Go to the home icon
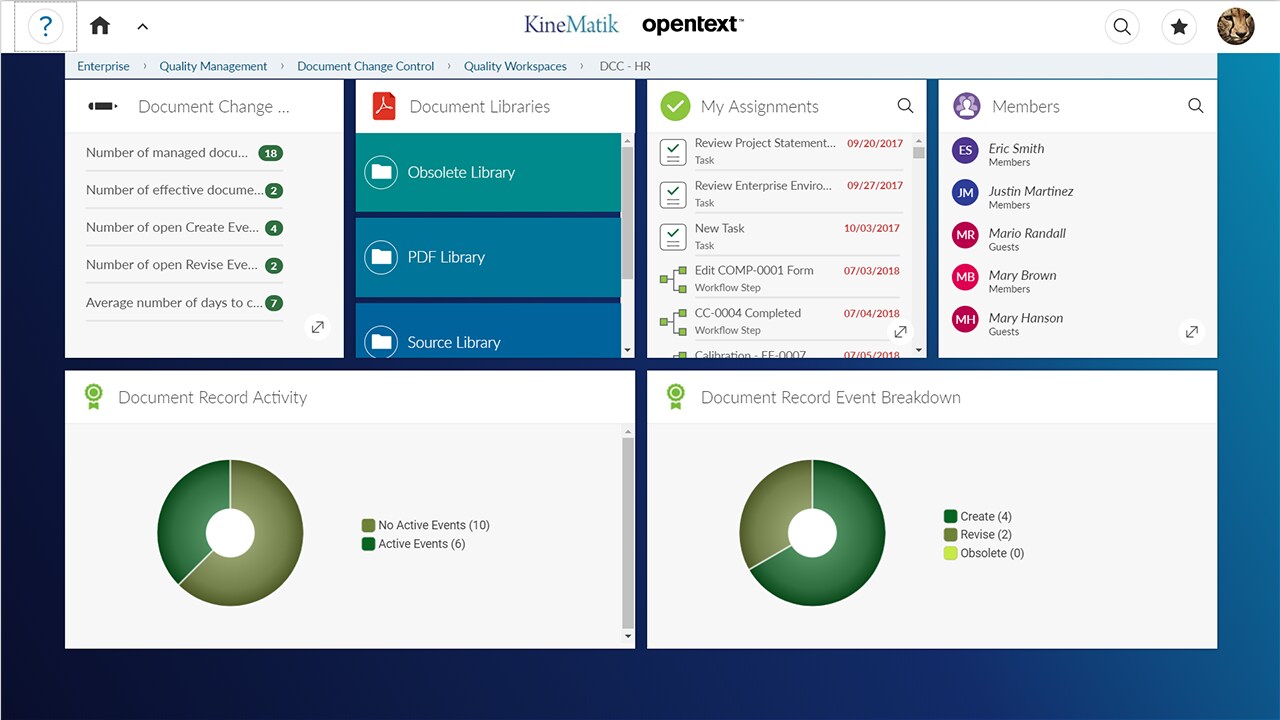The width and height of the screenshot is (1280, 720). tap(100, 26)
